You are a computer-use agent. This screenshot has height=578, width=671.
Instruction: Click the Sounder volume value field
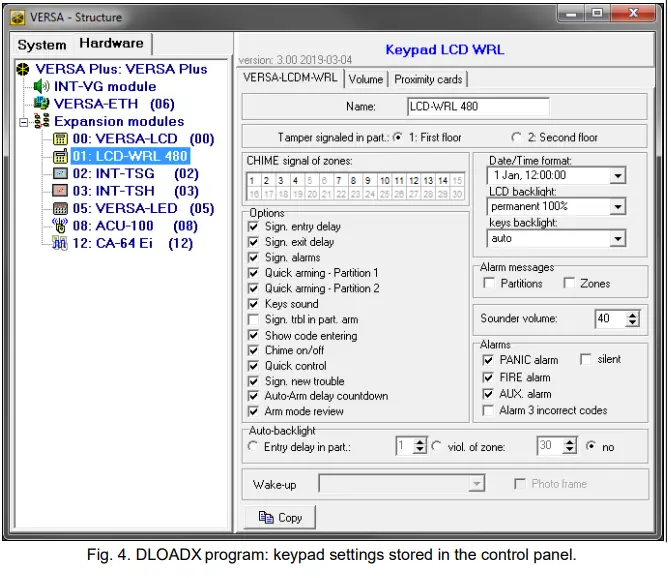coord(610,318)
